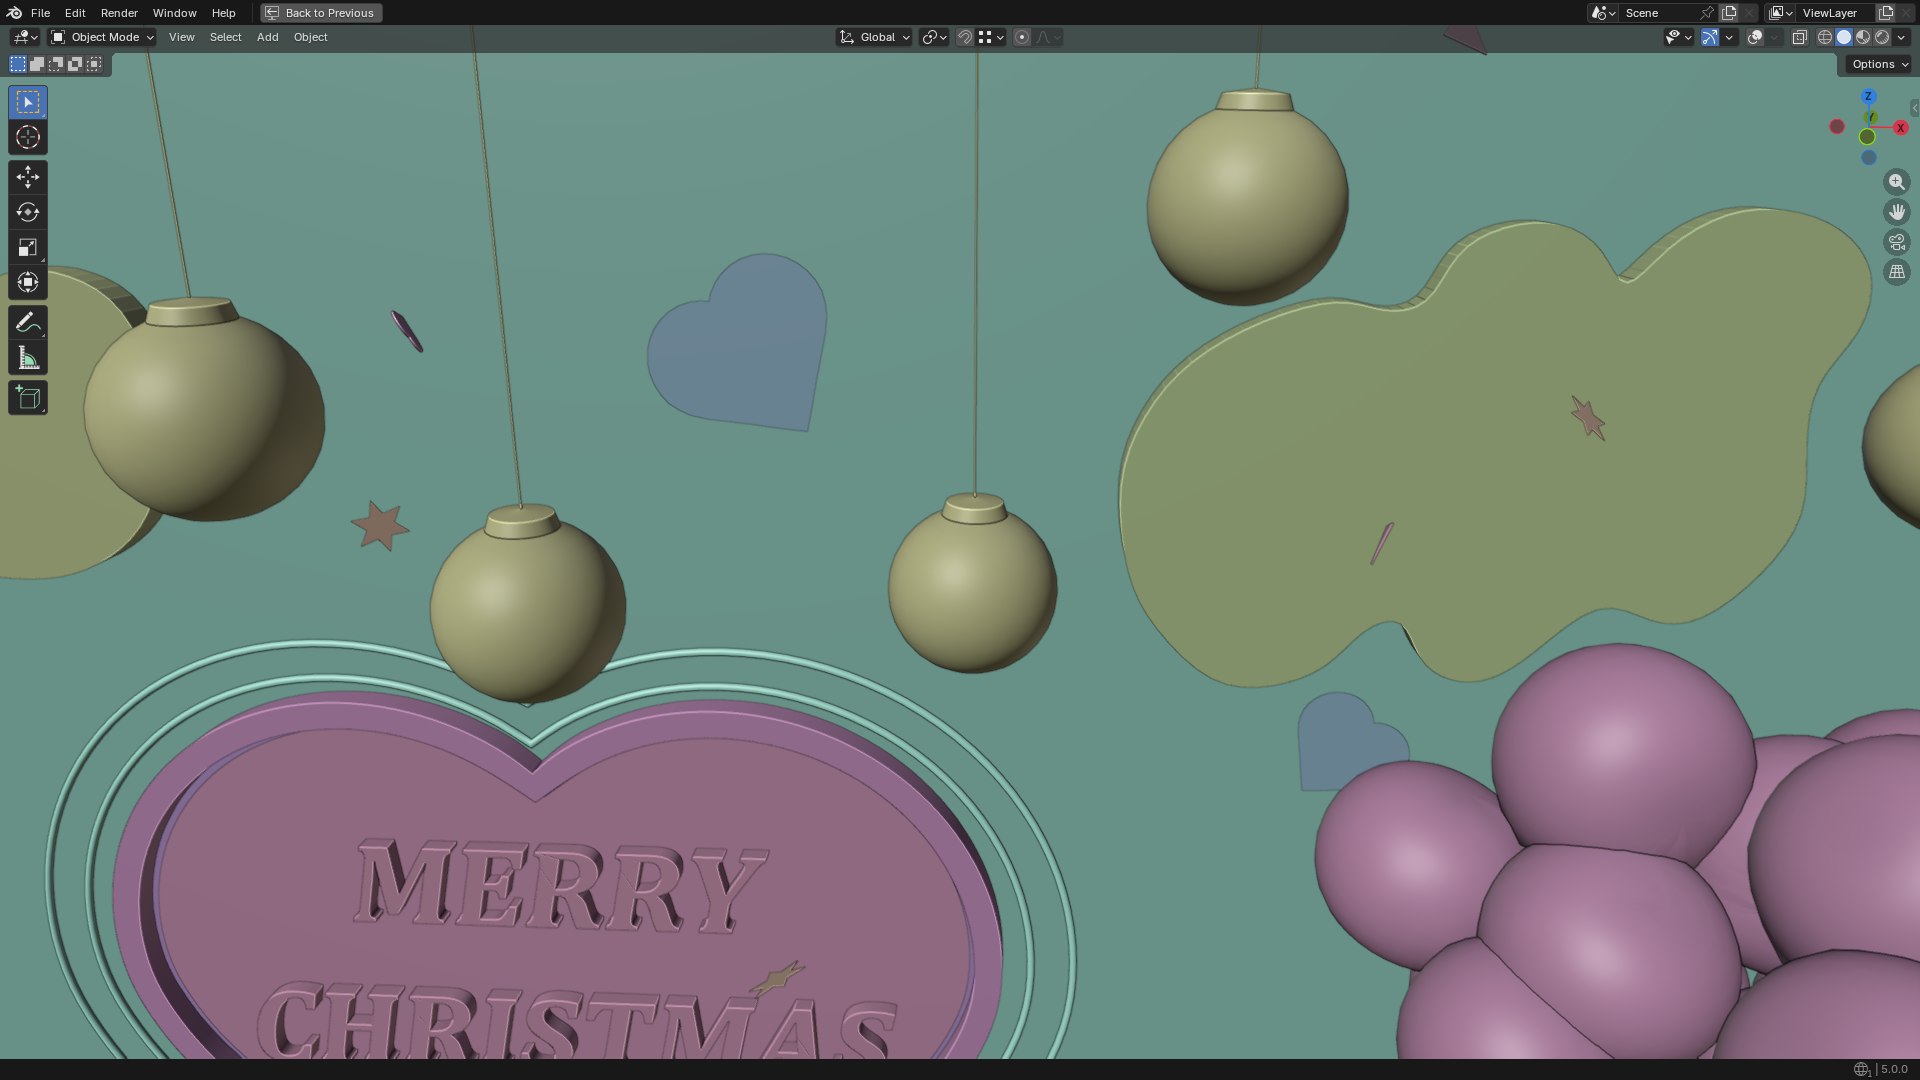
Task: Toggle viewport overlays
Action: click(x=1755, y=37)
